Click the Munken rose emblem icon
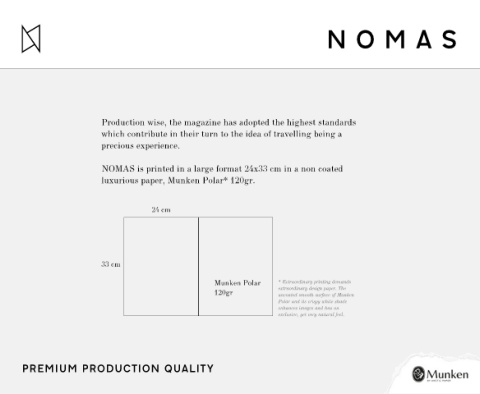 click(418, 374)
